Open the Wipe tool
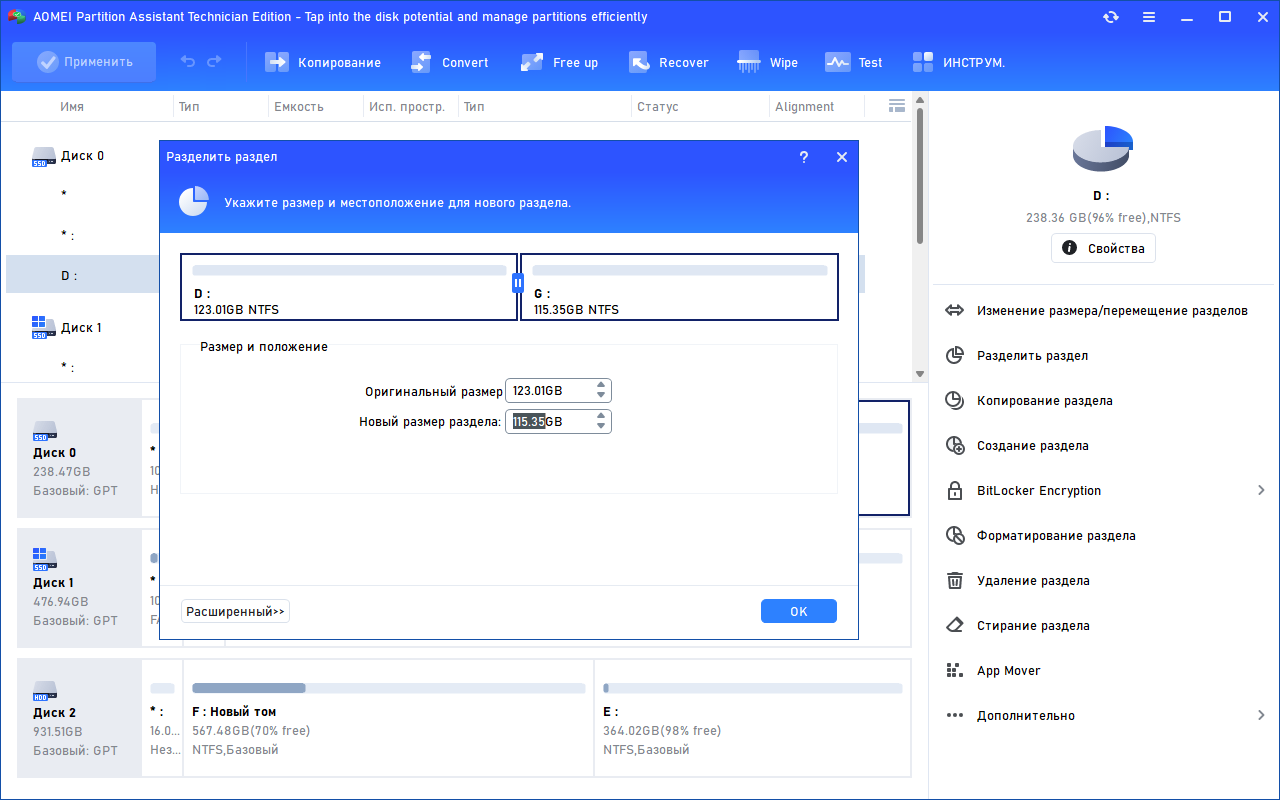 (x=767, y=62)
